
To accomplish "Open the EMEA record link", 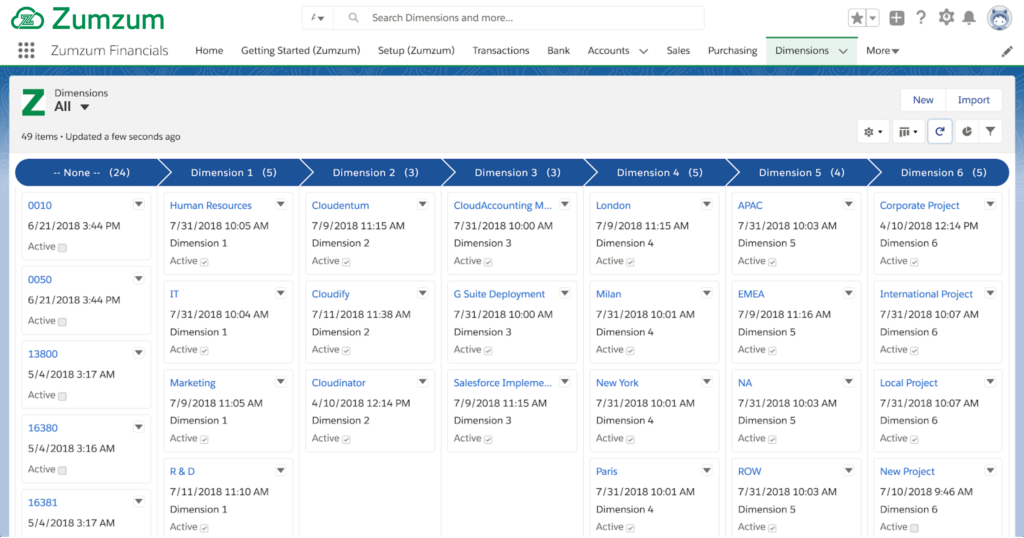I will pyautogui.click(x=751, y=294).
